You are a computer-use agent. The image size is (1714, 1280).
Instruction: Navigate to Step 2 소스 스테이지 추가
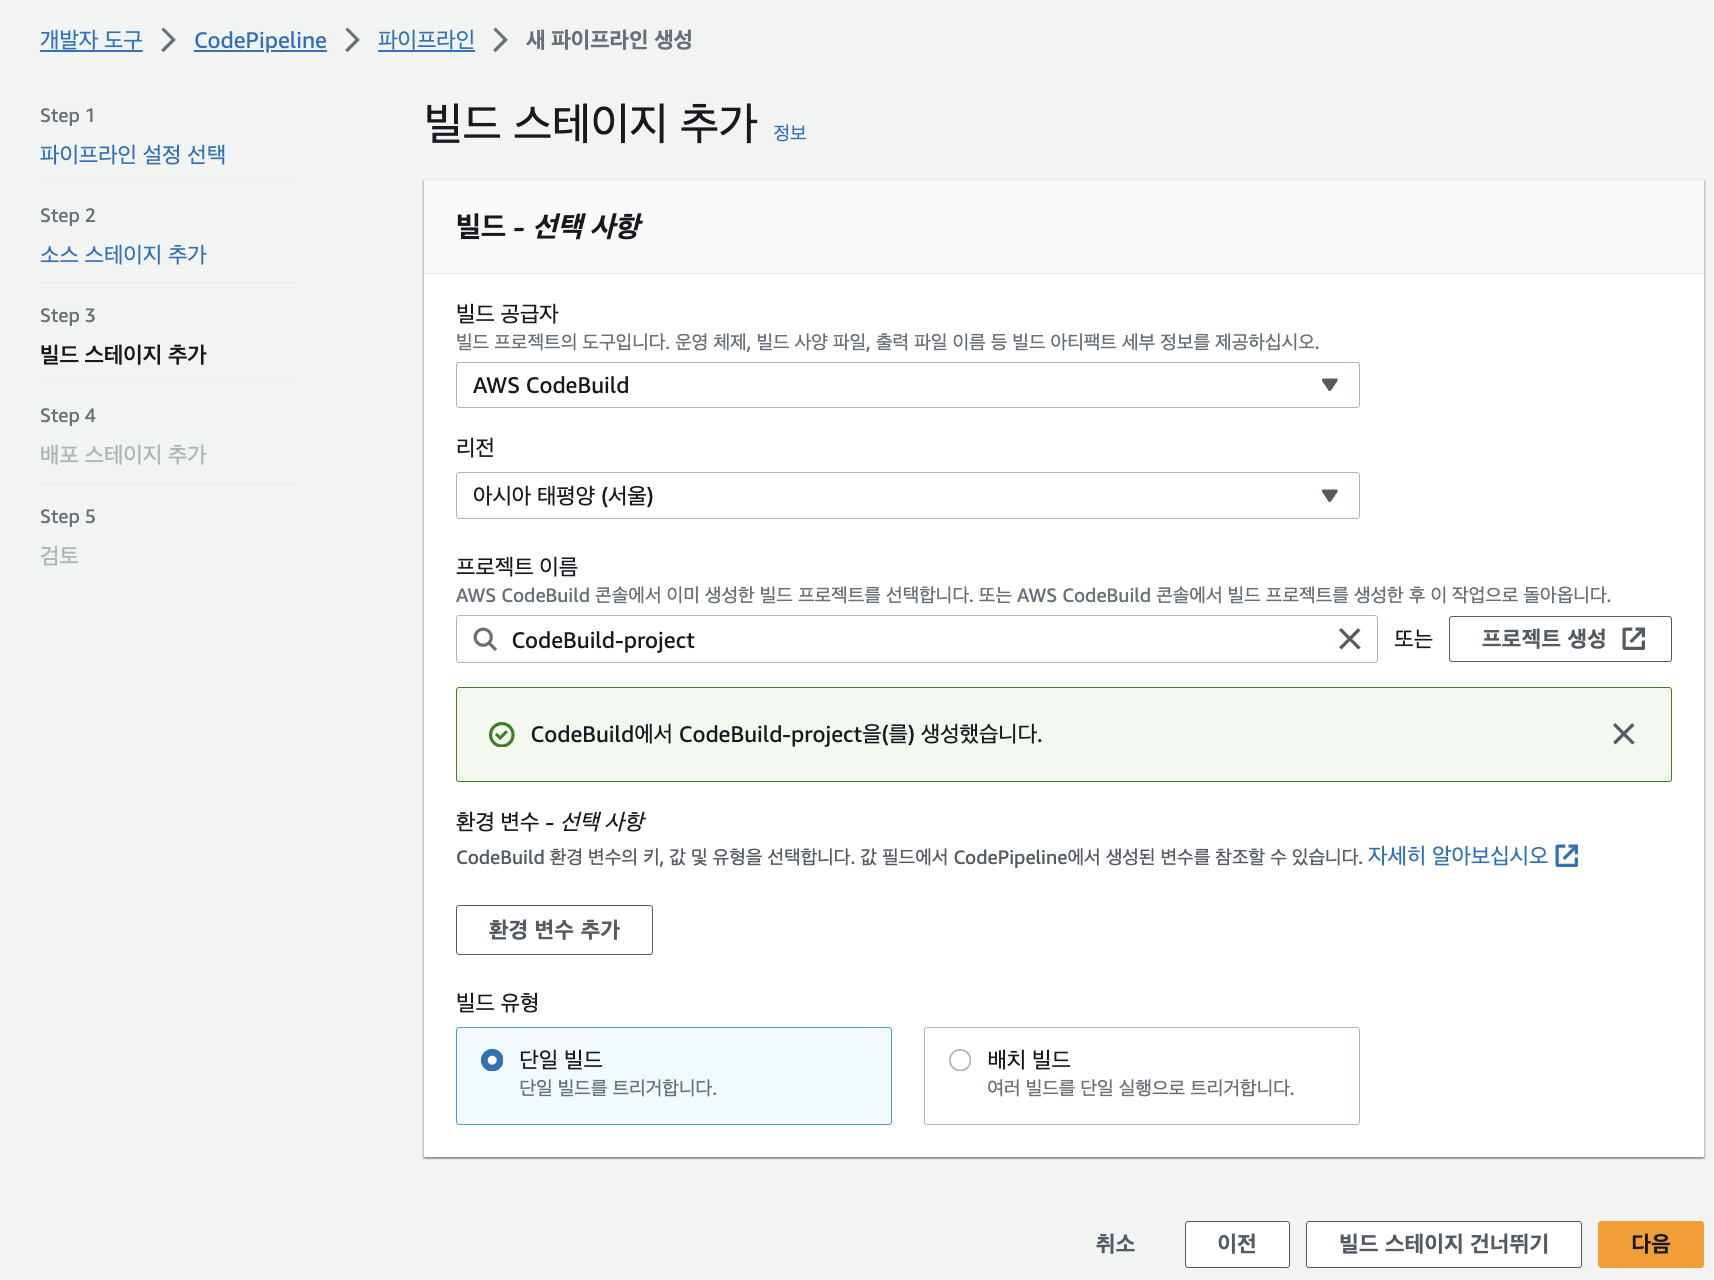click(x=123, y=254)
